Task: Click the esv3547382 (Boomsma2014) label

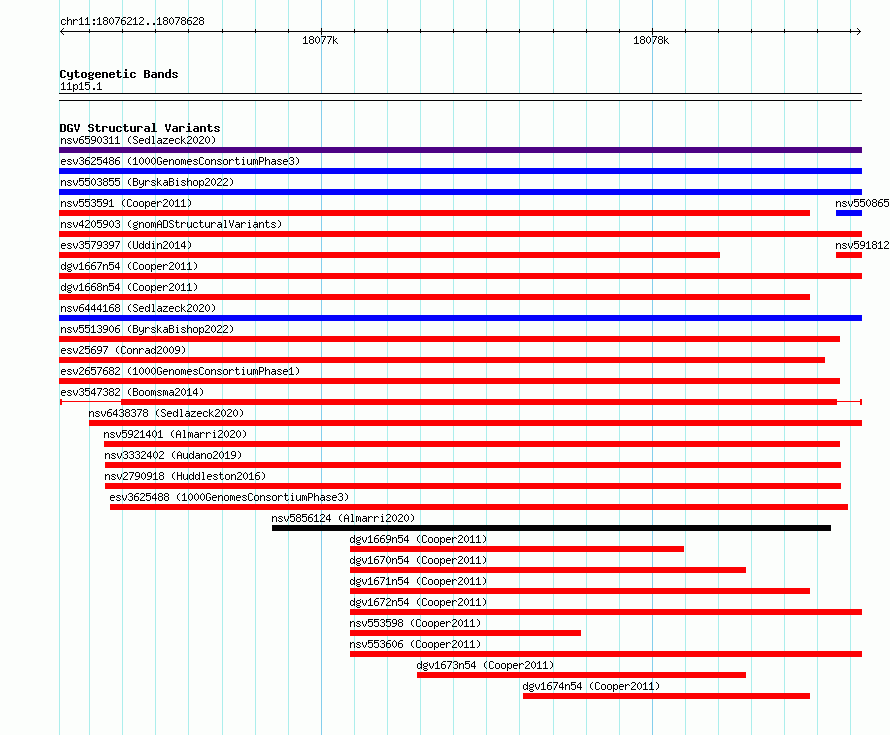Action: pyautogui.click(x=132, y=392)
